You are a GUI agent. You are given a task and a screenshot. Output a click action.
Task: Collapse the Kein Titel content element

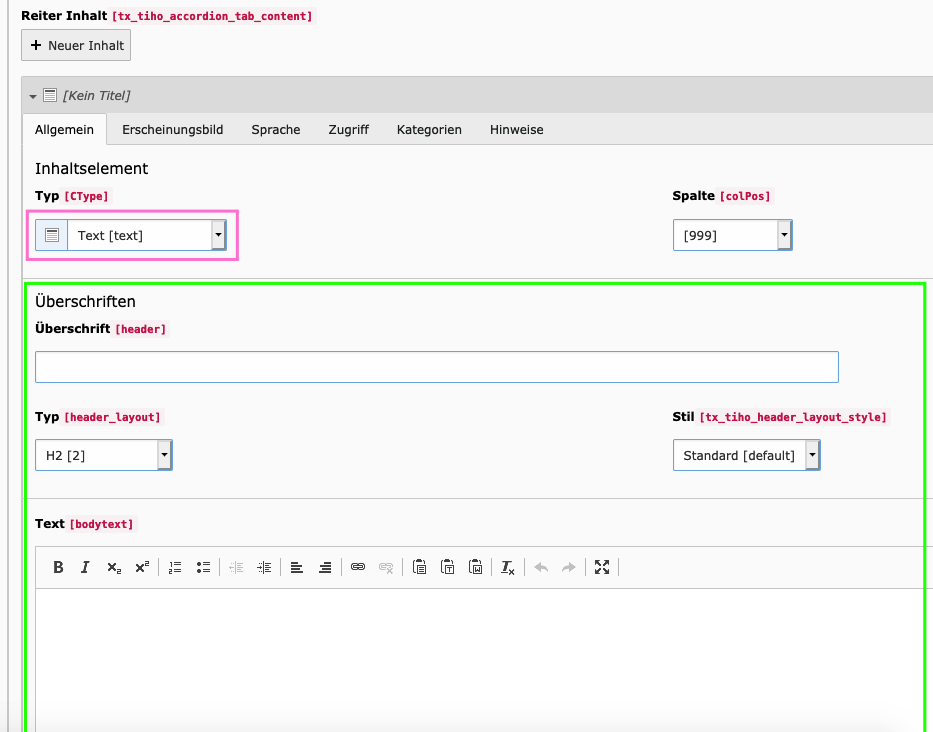click(x=33, y=96)
